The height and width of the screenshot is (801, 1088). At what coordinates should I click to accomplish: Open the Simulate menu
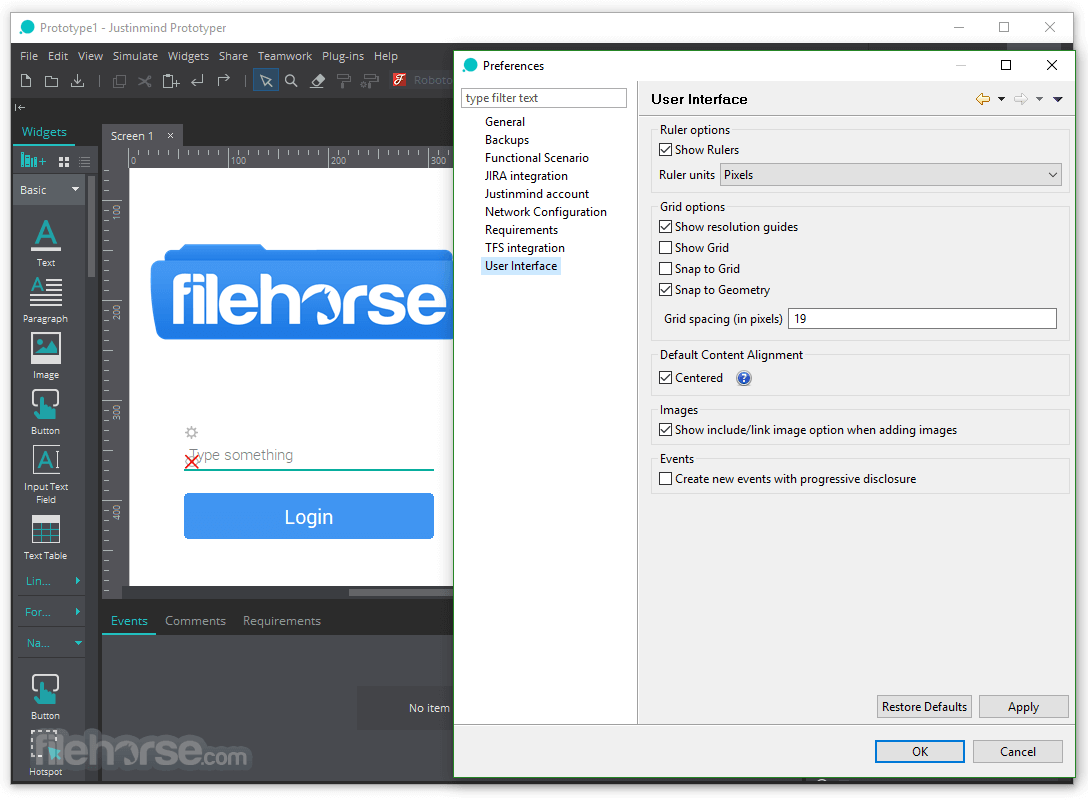(x=135, y=56)
